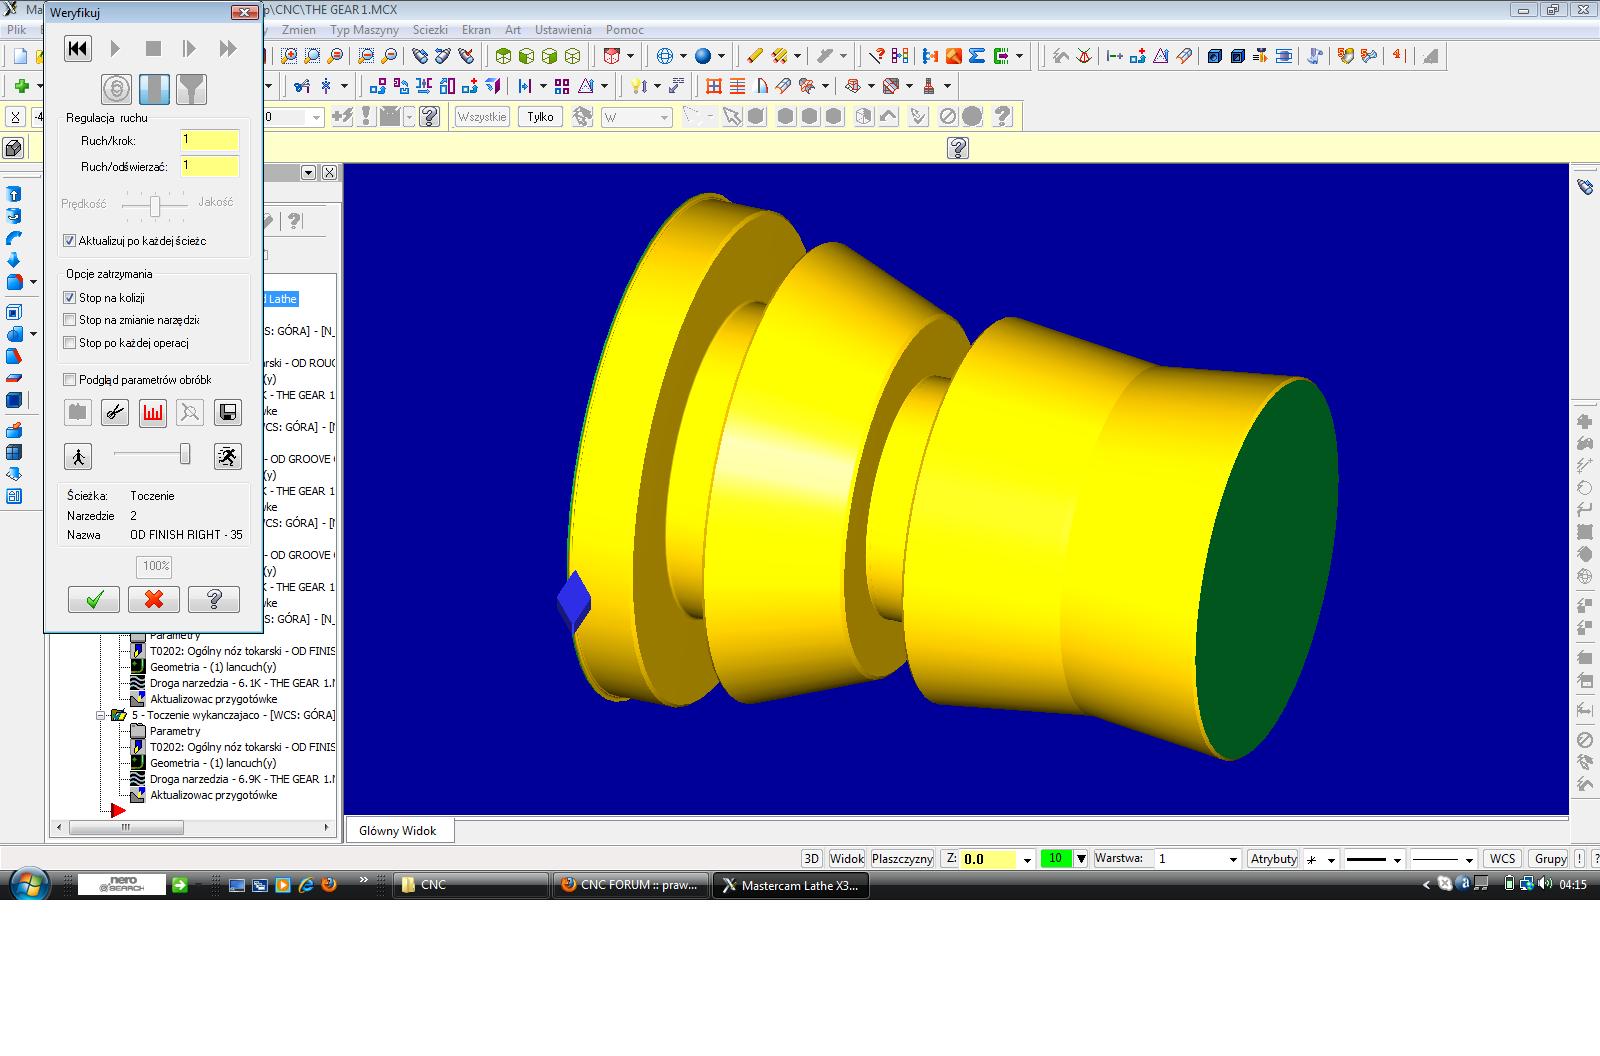Click the tag icon at viewport's right edge
The width and height of the screenshot is (1600, 1056).
click(x=1585, y=187)
